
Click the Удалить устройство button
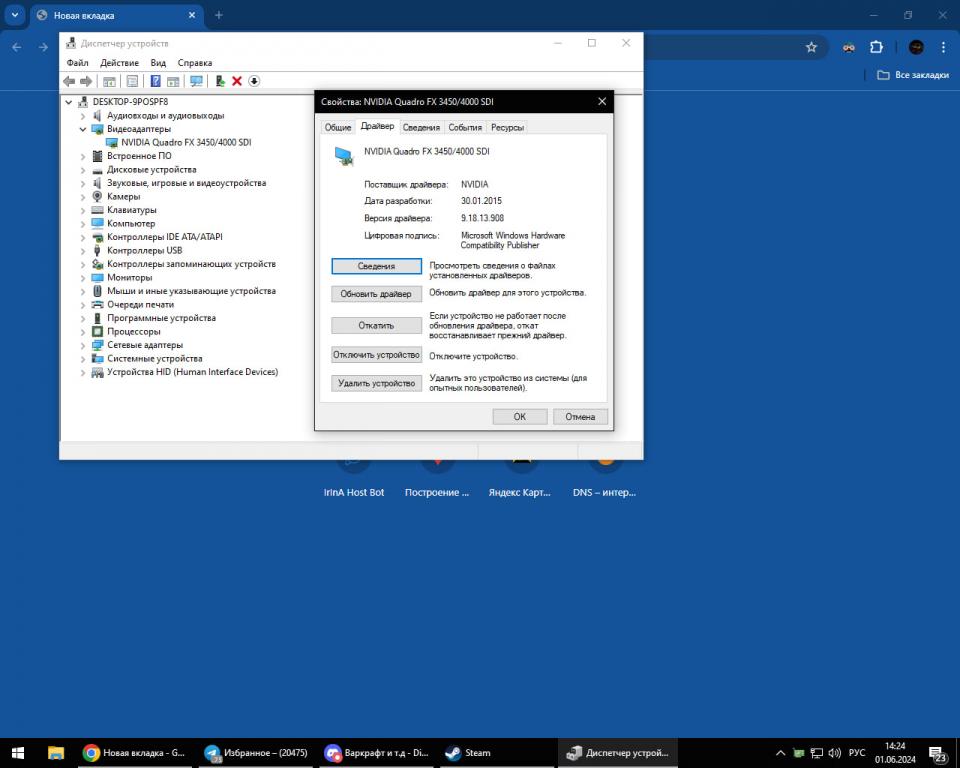(377, 383)
